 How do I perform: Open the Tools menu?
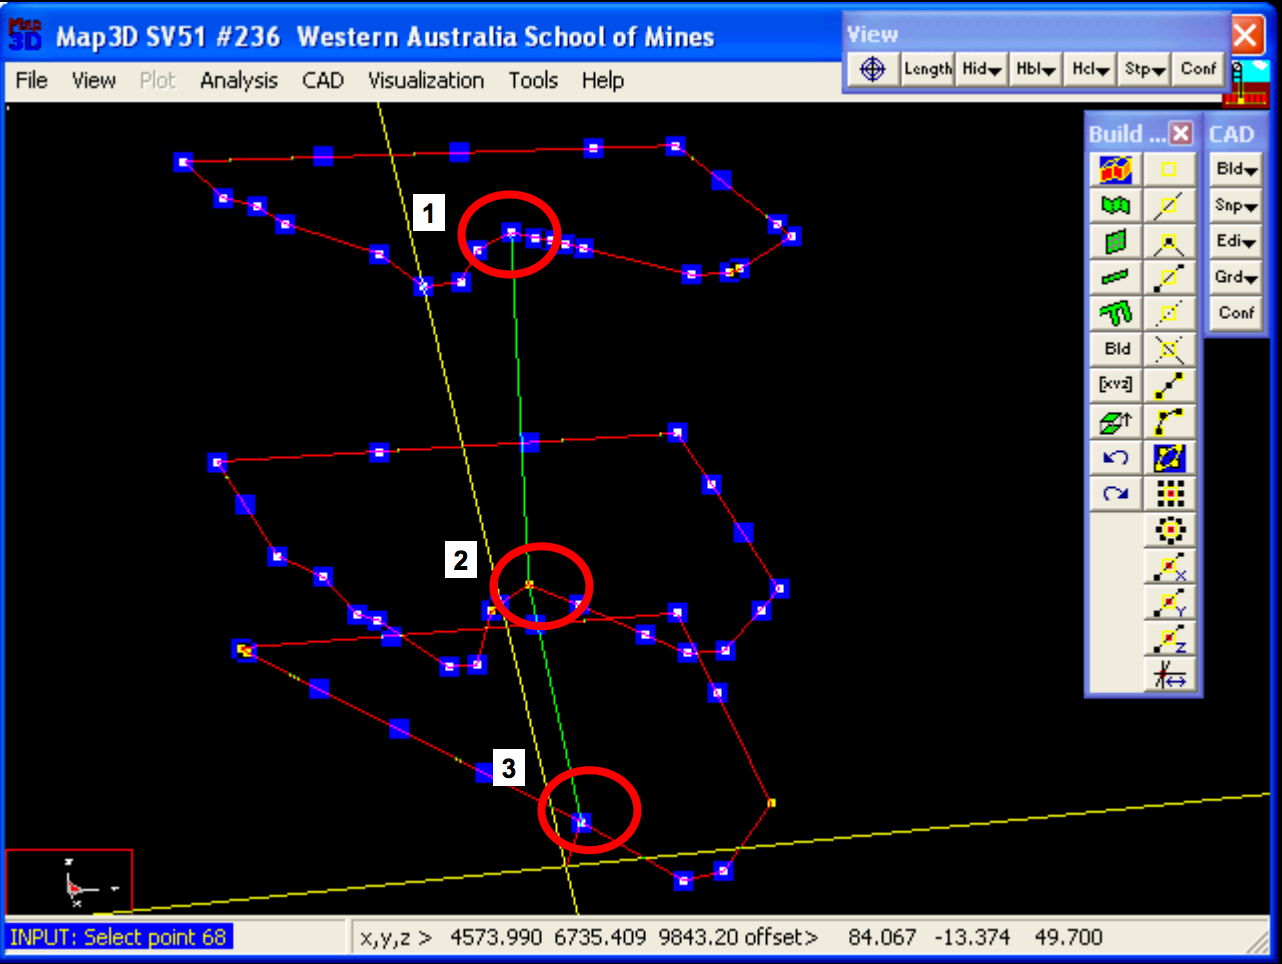(533, 80)
